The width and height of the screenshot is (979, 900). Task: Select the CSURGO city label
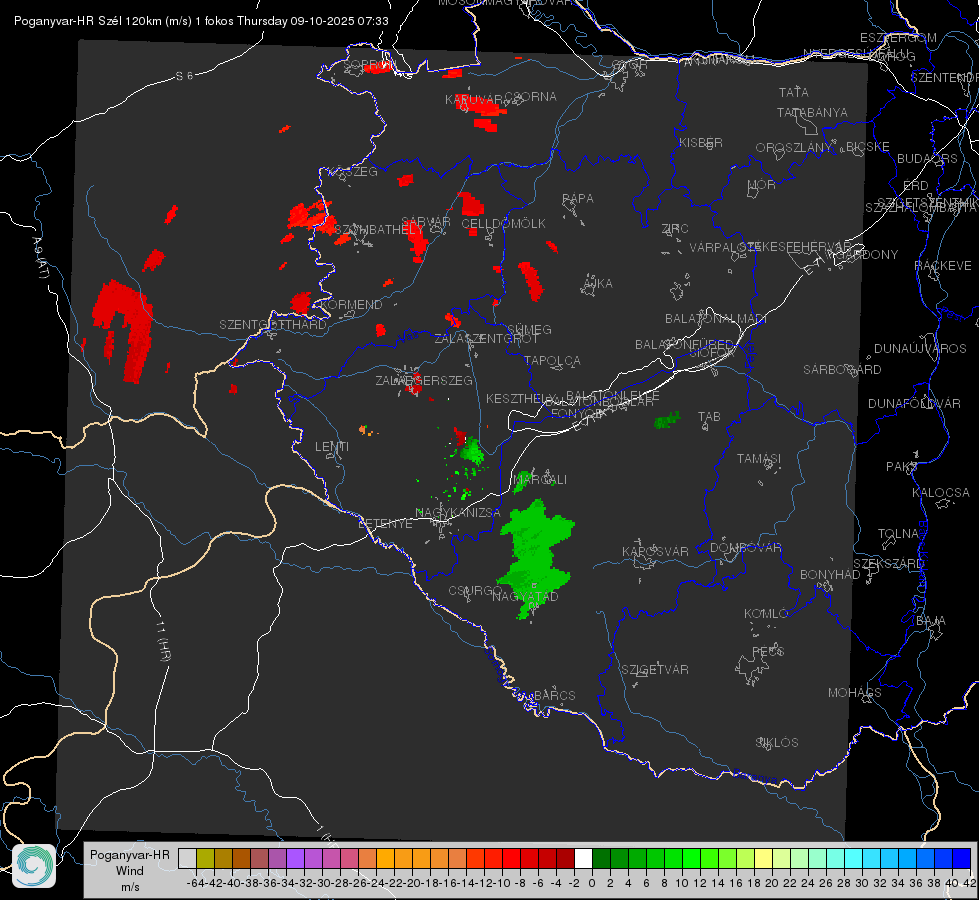(x=475, y=590)
